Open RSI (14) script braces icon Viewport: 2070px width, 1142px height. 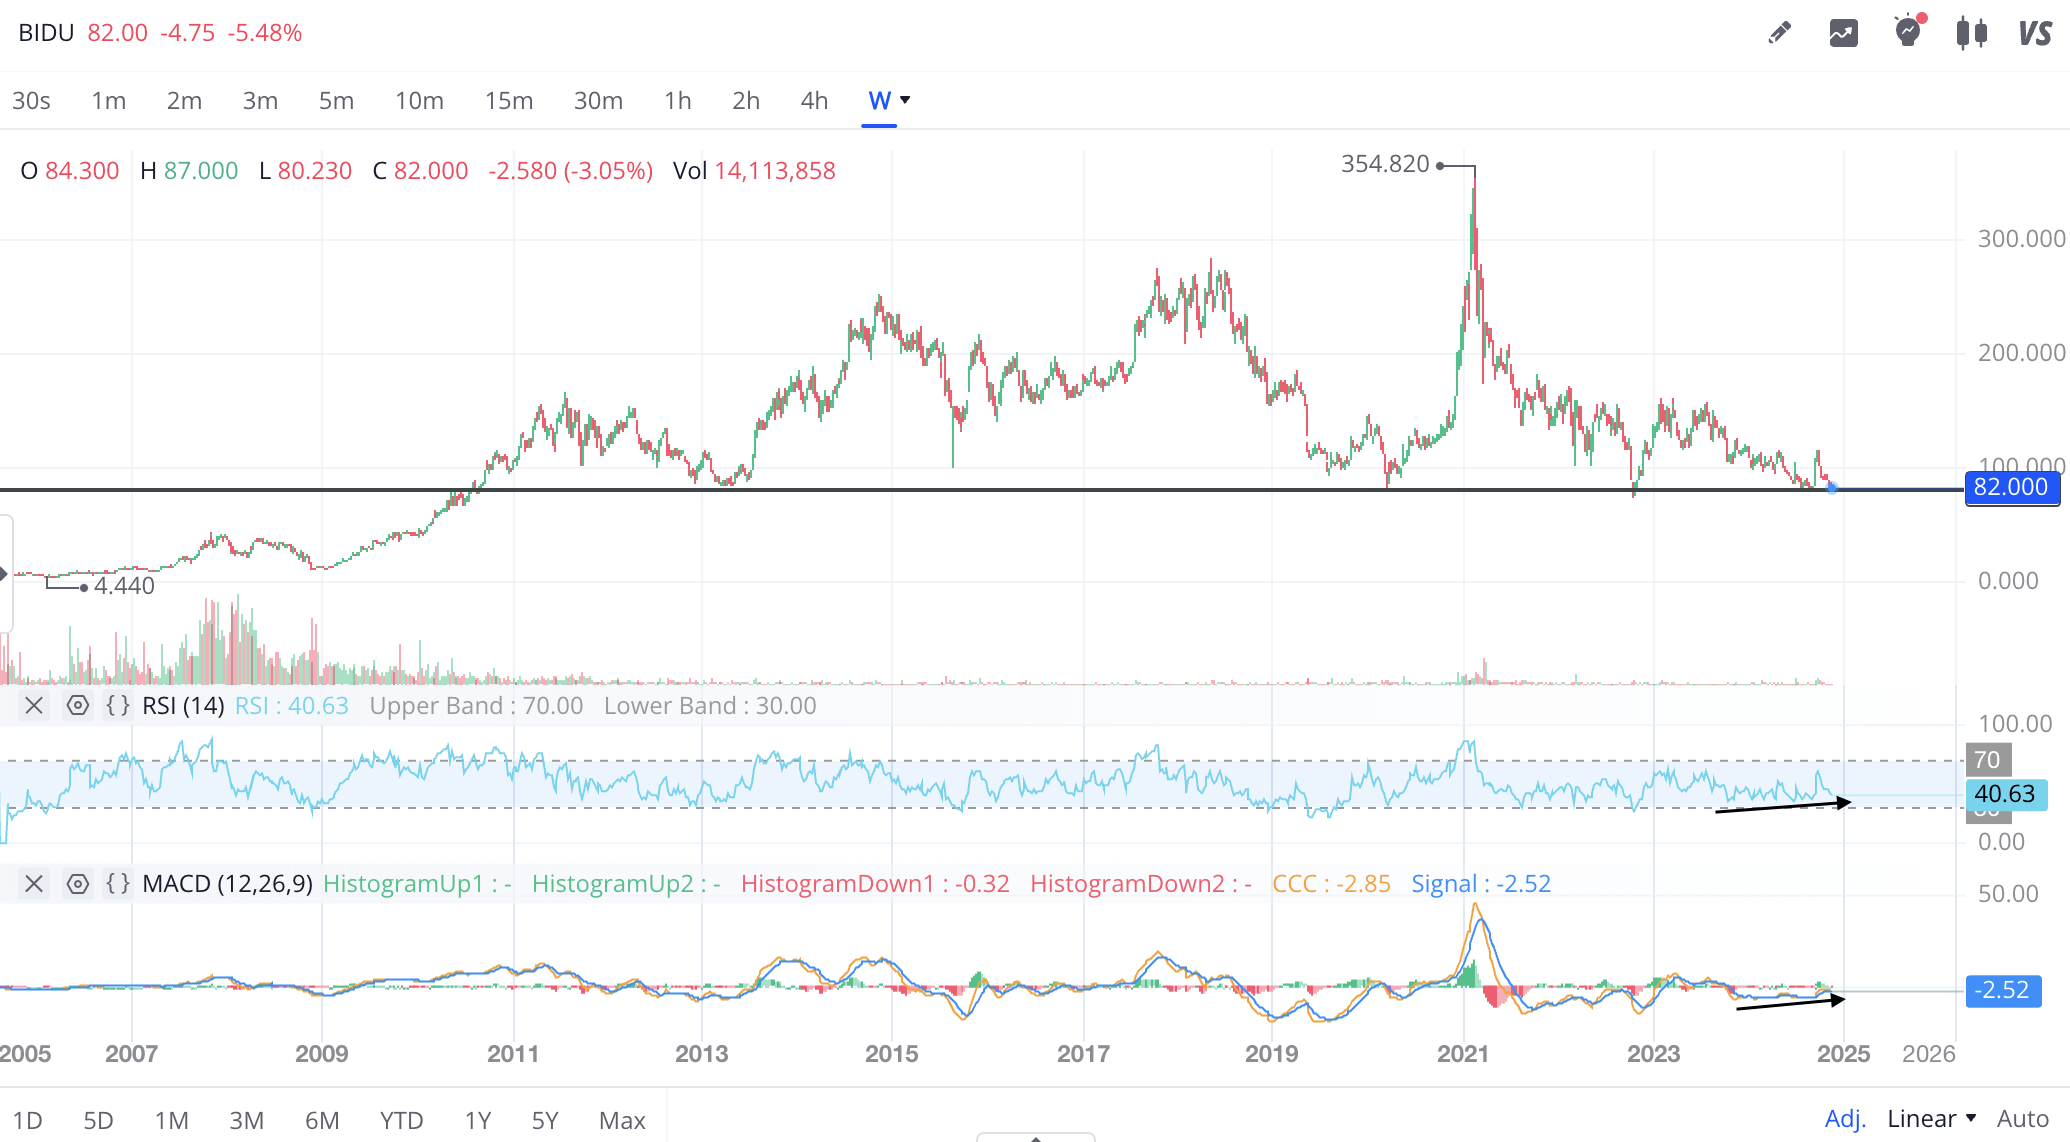pos(118,705)
